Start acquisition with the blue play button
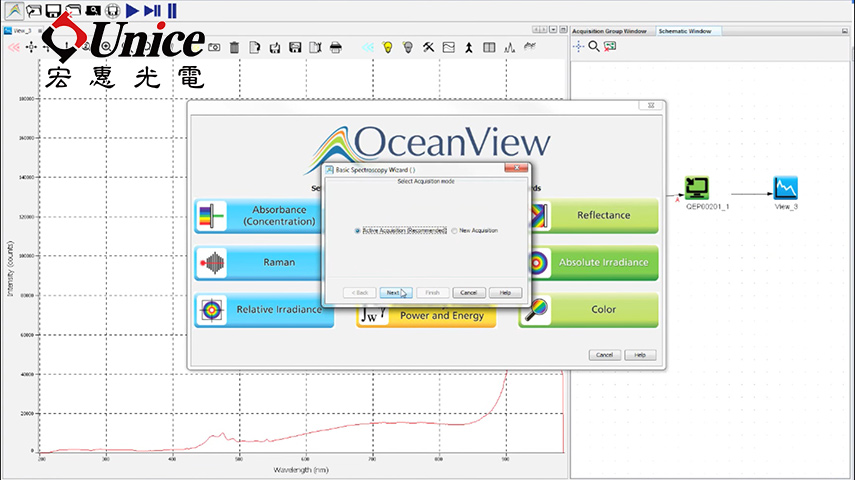The image size is (855, 480). 132,10
